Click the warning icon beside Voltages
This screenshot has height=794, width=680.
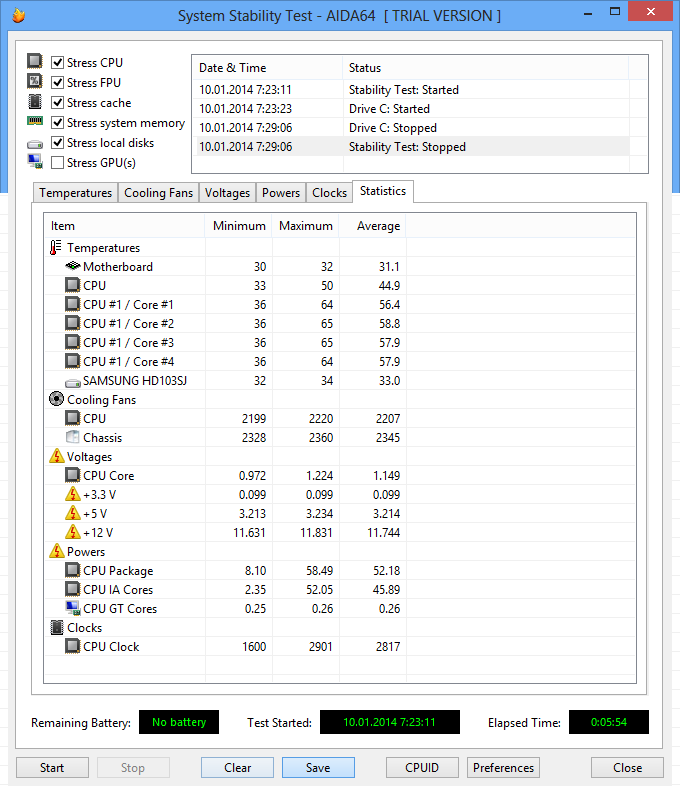[x=57, y=457]
